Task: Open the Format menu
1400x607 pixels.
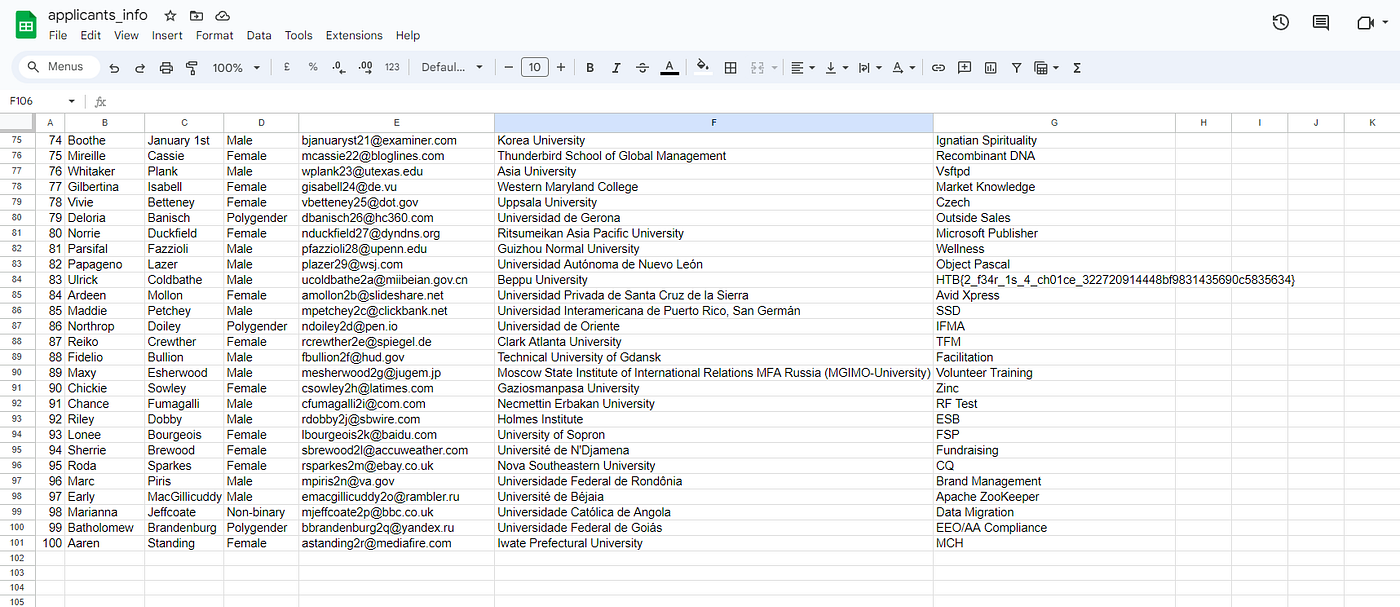Action: pyautogui.click(x=214, y=35)
